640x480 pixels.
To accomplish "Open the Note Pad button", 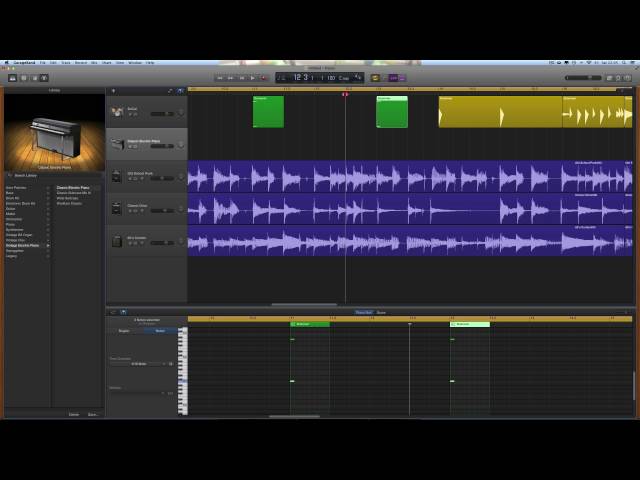I will coord(610,78).
